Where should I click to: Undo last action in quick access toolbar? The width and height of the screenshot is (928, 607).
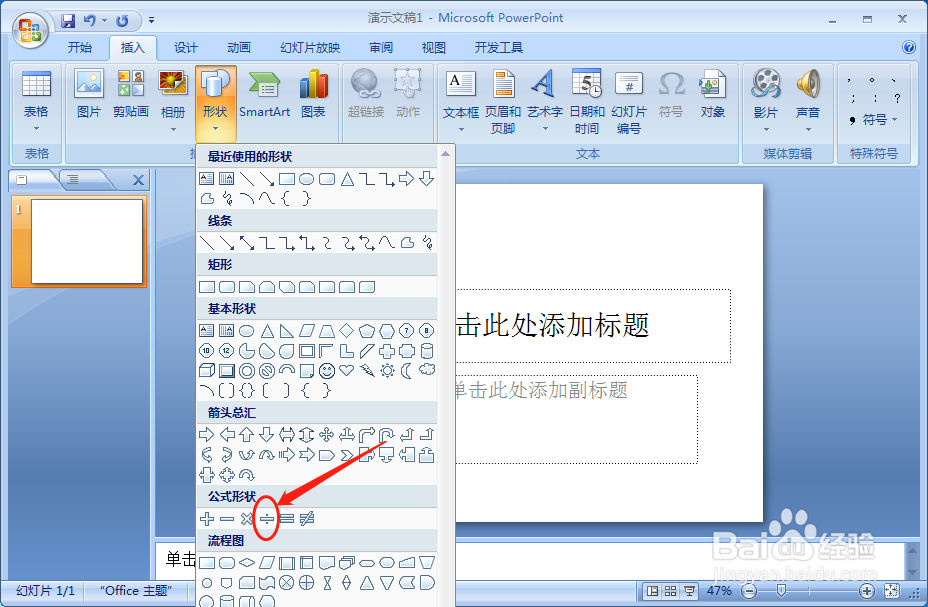(90, 21)
